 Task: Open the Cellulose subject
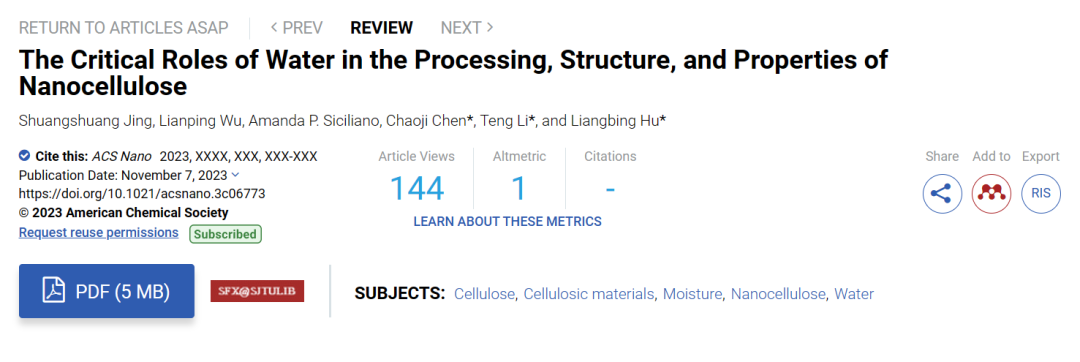coord(484,295)
